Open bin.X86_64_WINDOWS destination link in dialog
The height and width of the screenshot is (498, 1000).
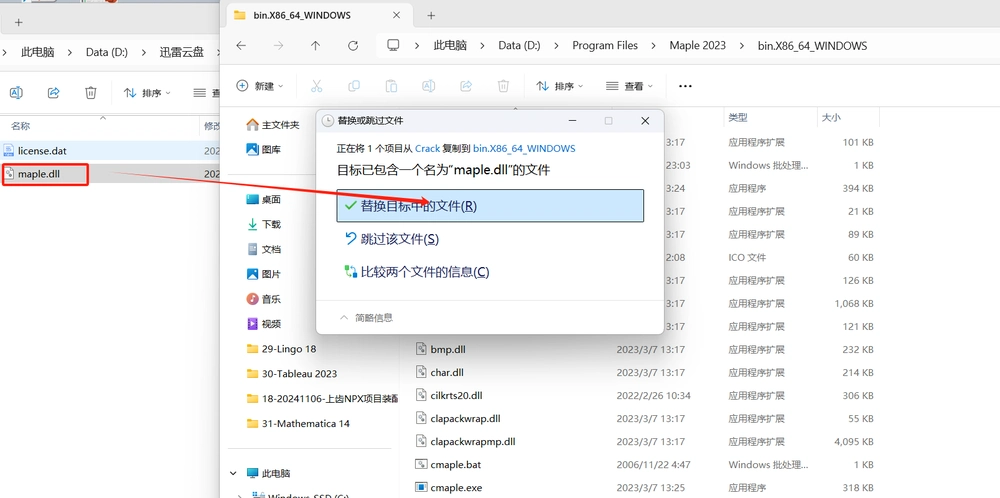click(x=524, y=148)
